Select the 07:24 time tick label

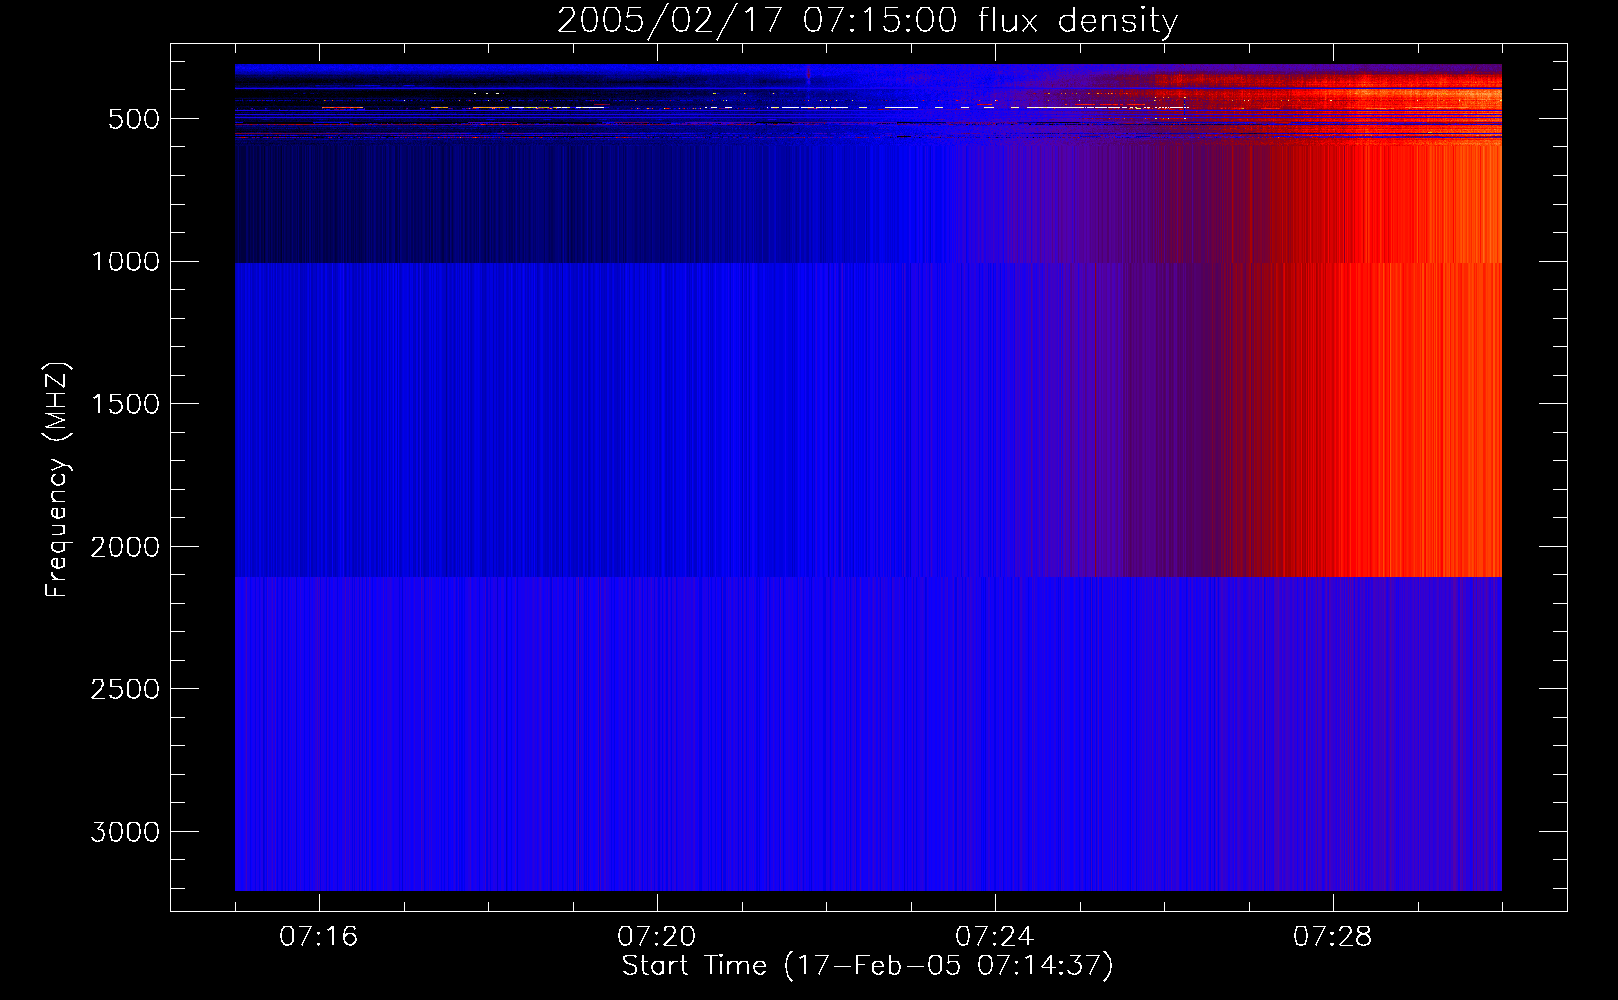click(995, 937)
